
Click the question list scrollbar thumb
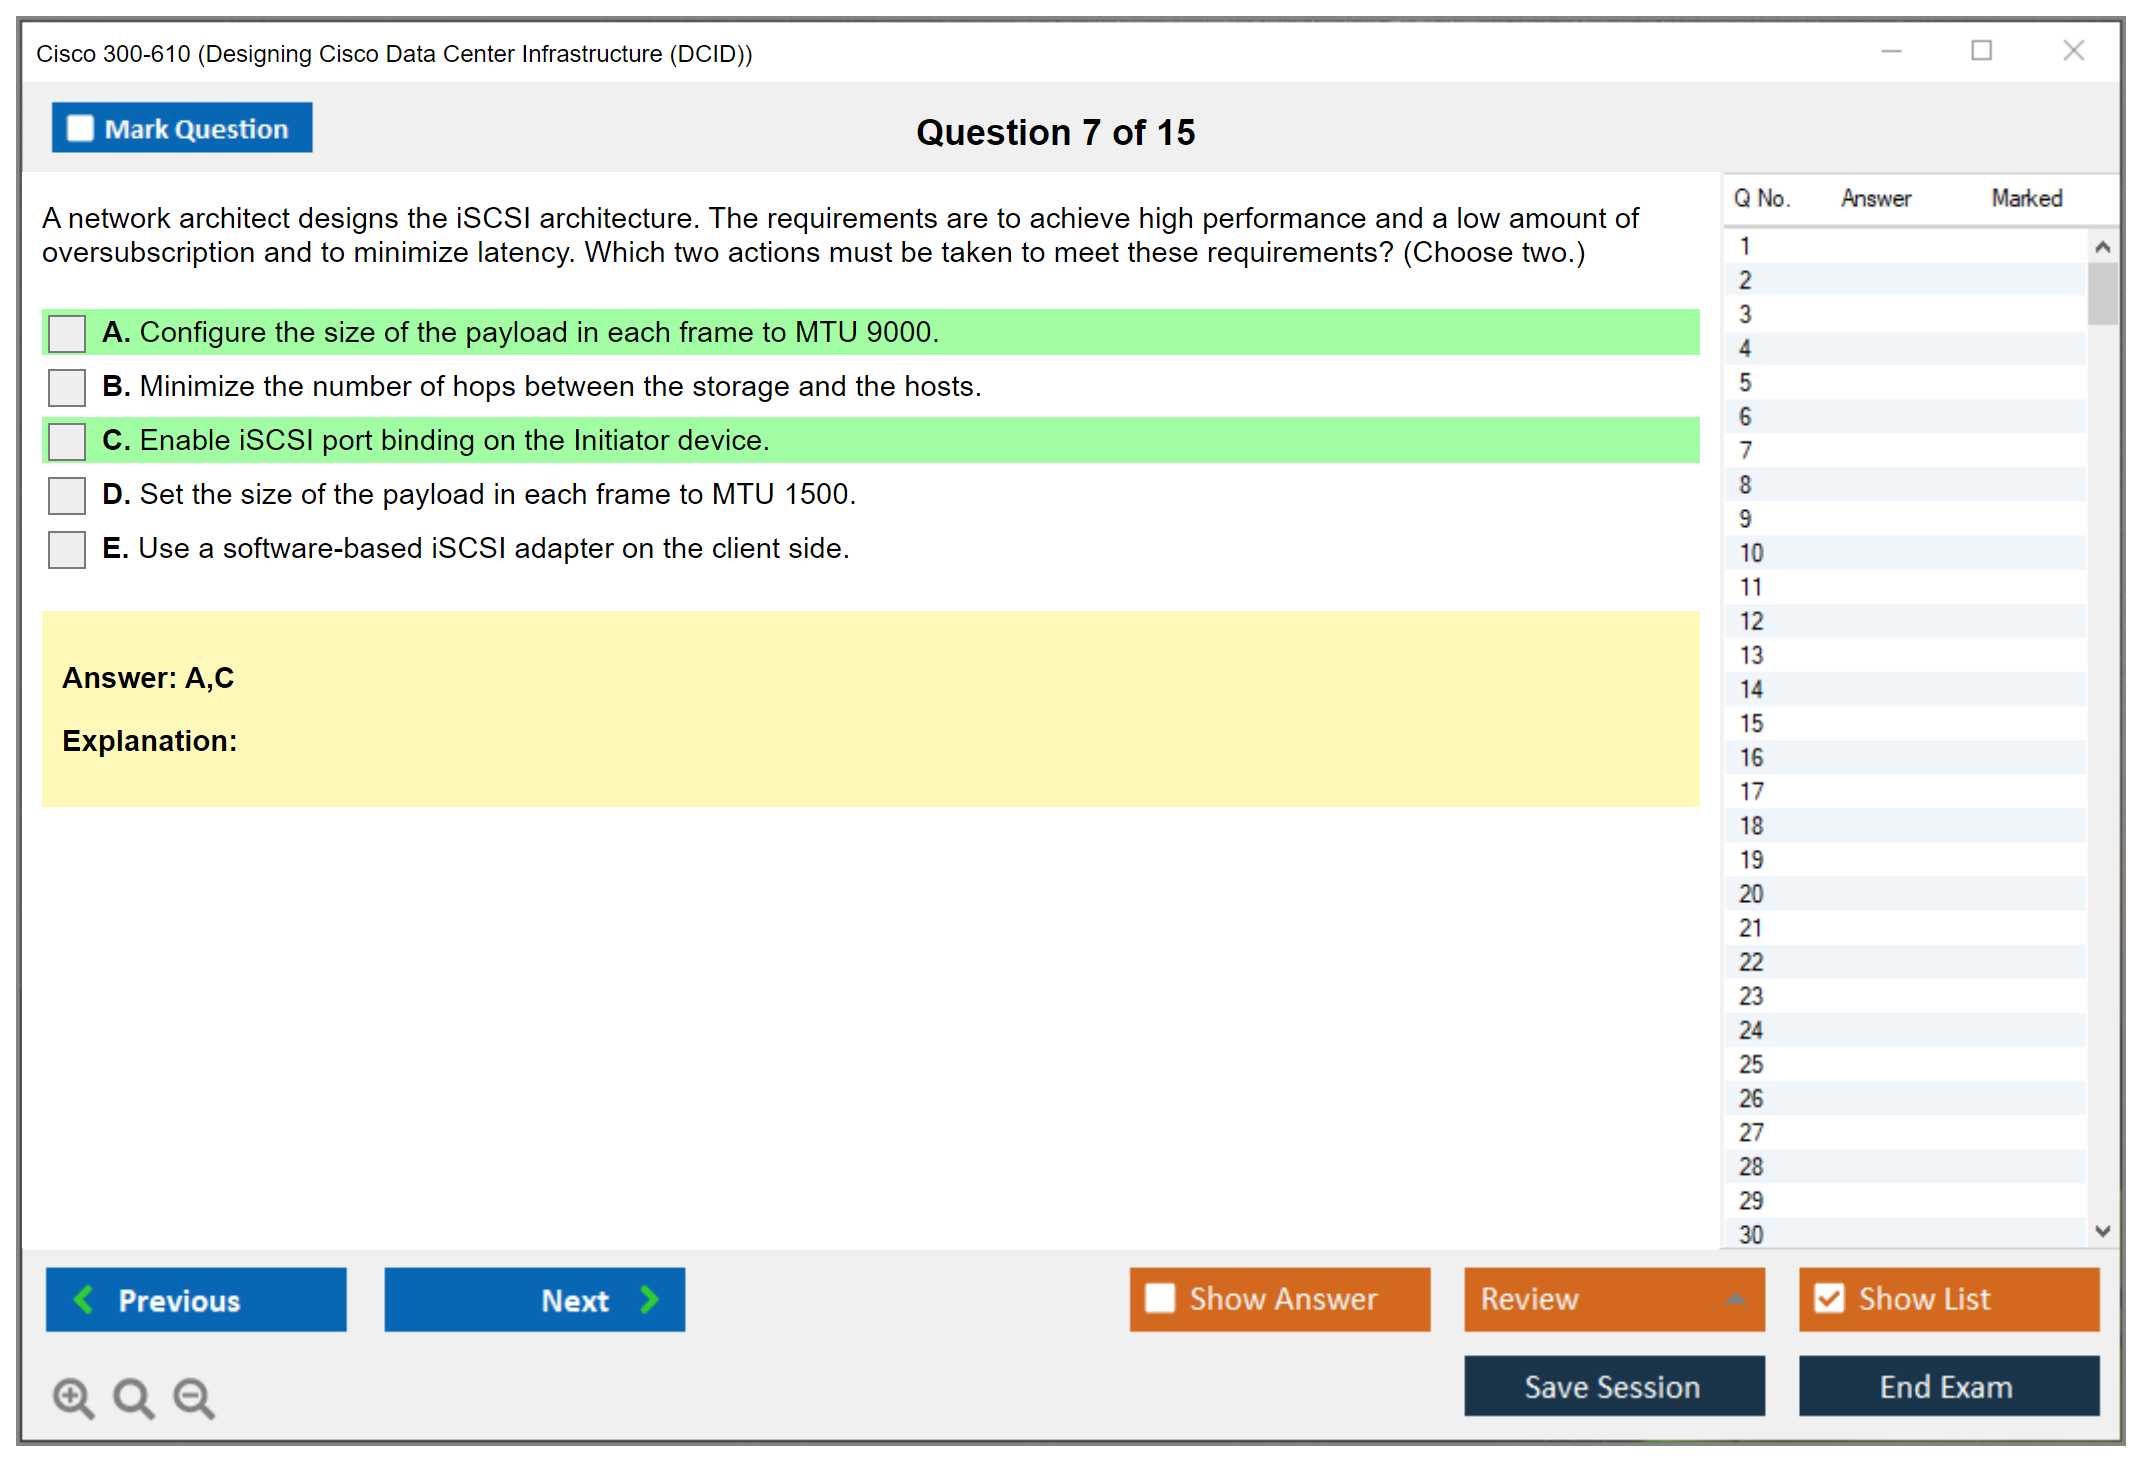pyautogui.click(x=2102, y=293)
